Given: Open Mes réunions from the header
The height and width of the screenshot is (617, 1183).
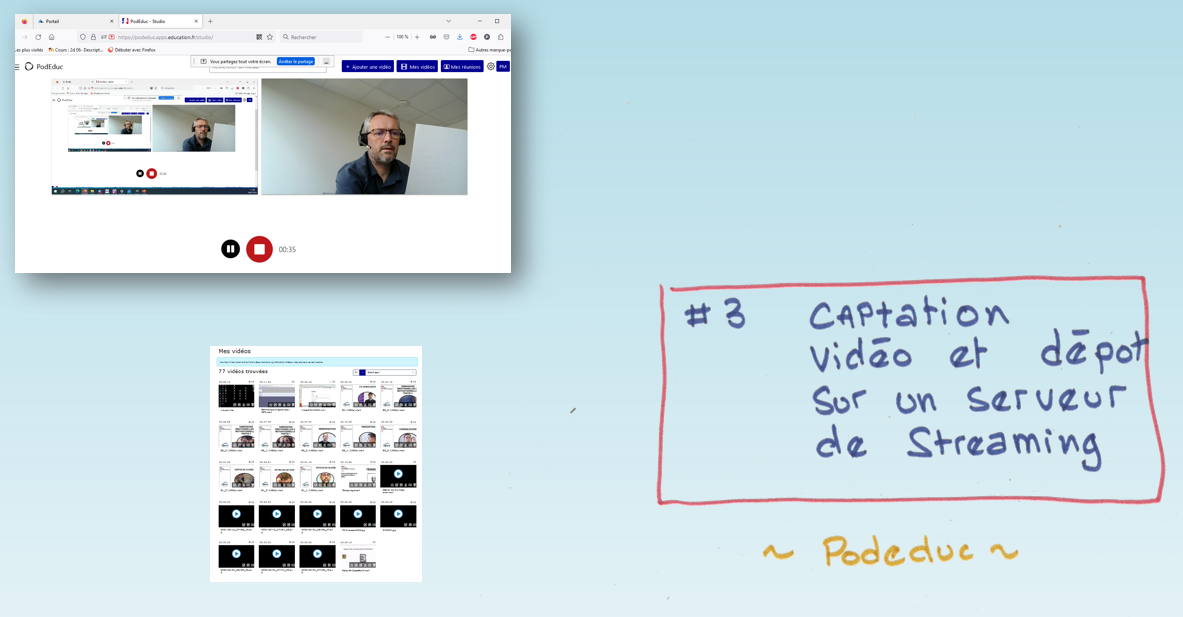Looking at the screenshot, I should pyautogui.click(x=462, y=67).
